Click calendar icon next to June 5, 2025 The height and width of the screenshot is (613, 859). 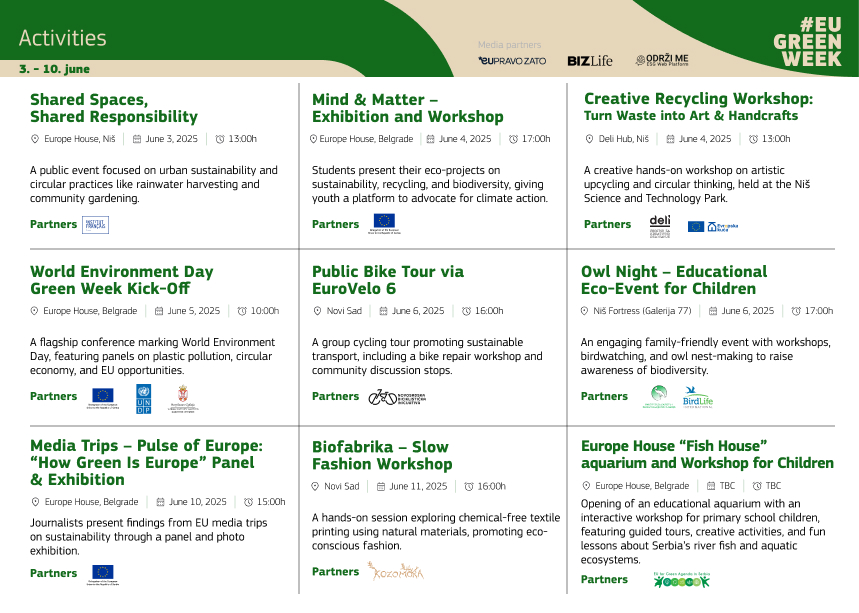(159, 311)
